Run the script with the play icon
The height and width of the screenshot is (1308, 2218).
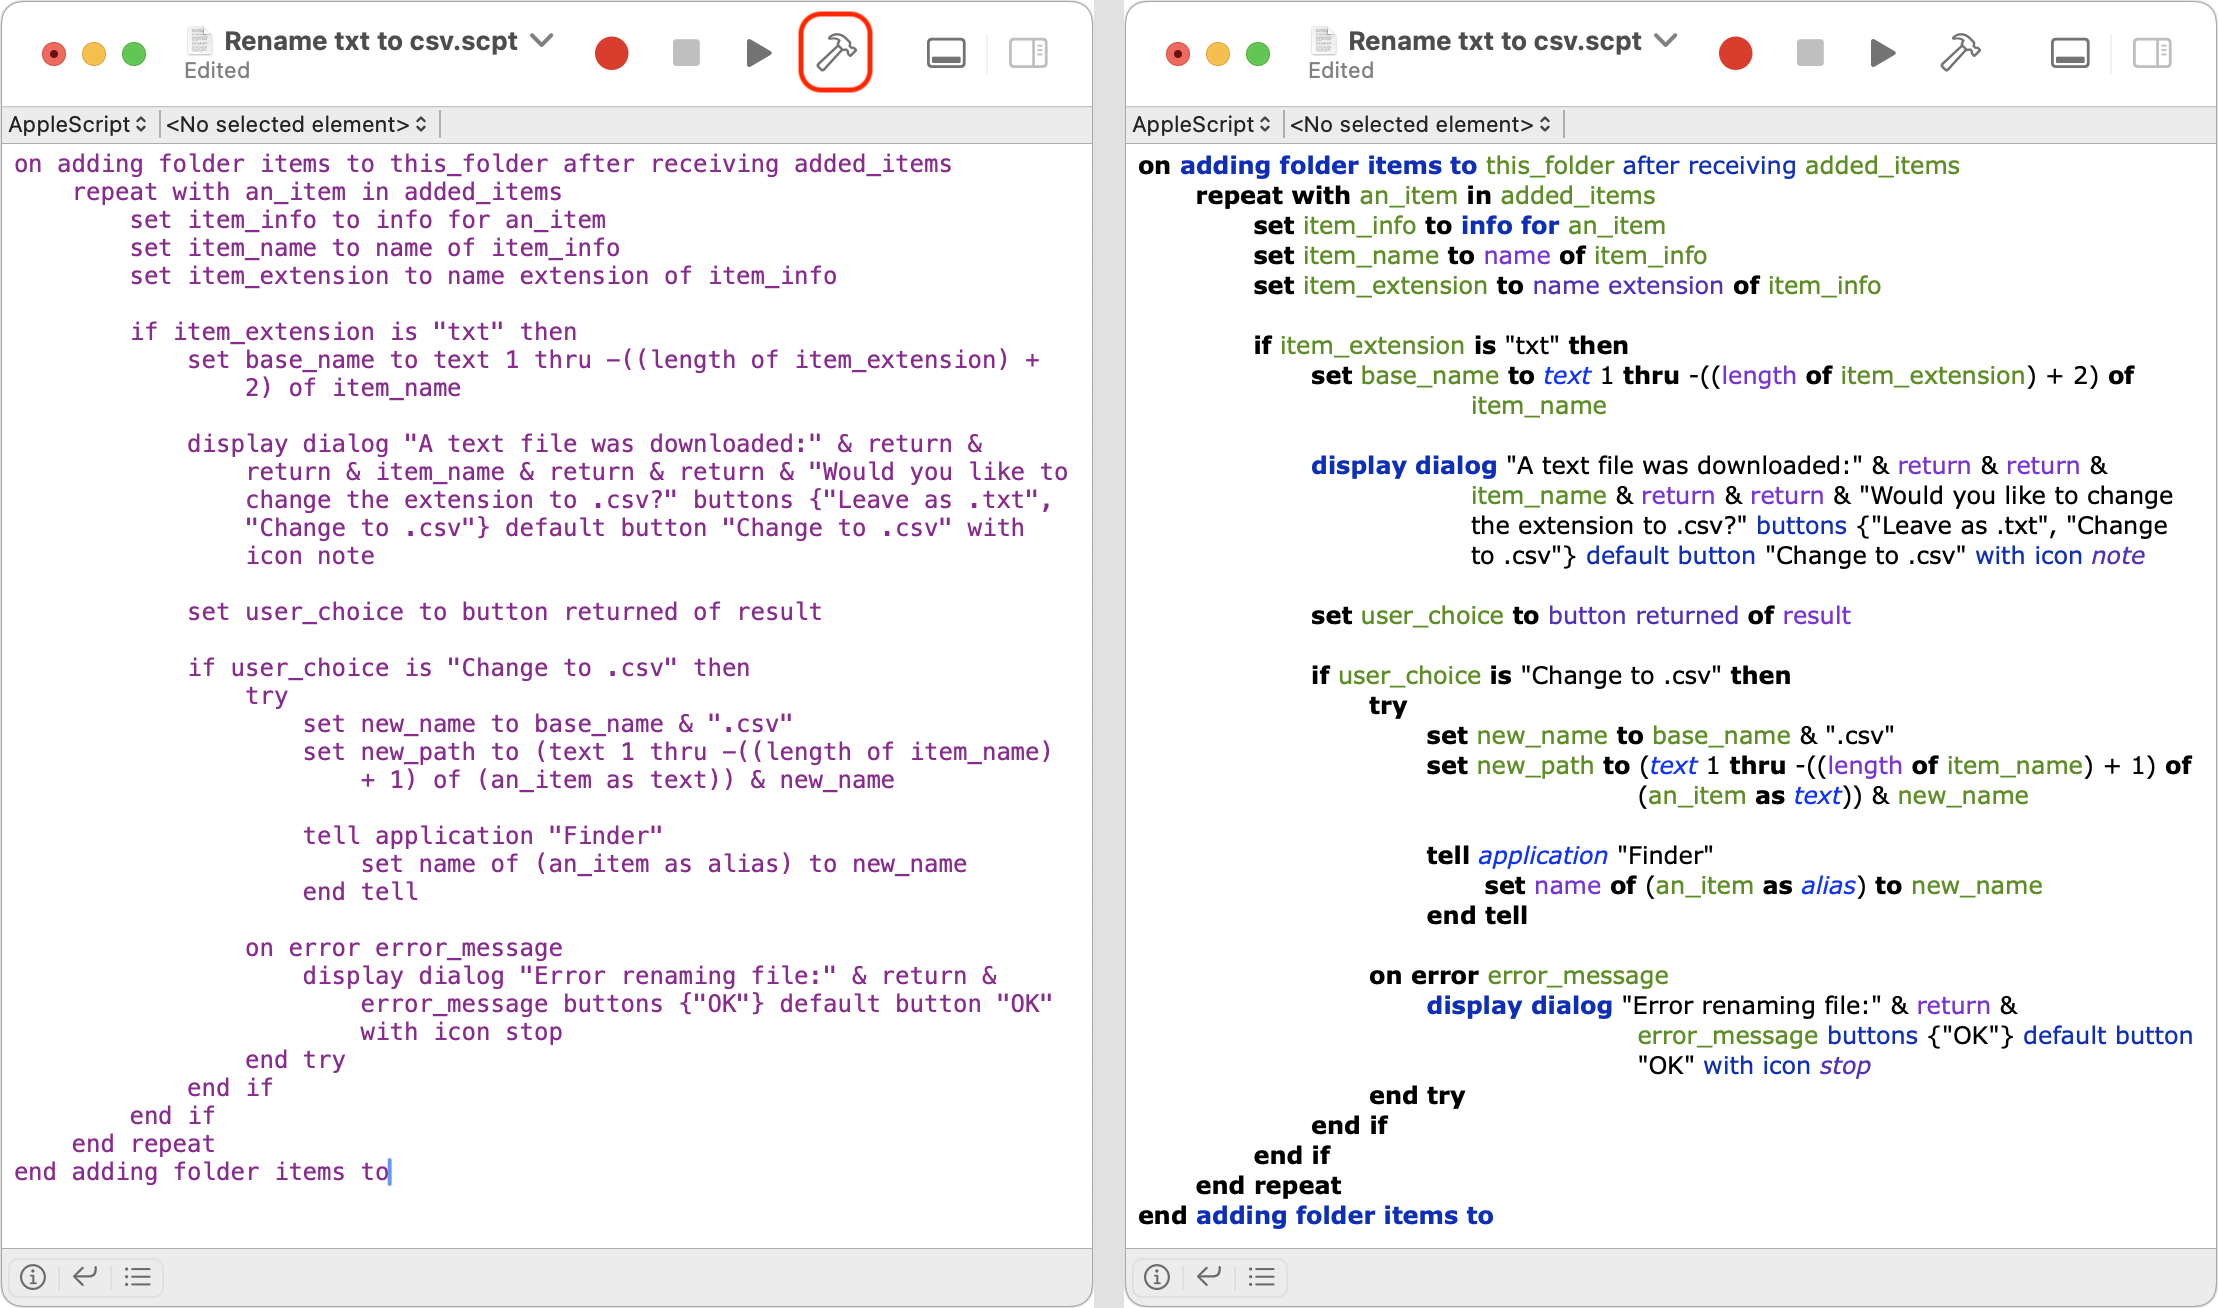click(x=758, y=52)
